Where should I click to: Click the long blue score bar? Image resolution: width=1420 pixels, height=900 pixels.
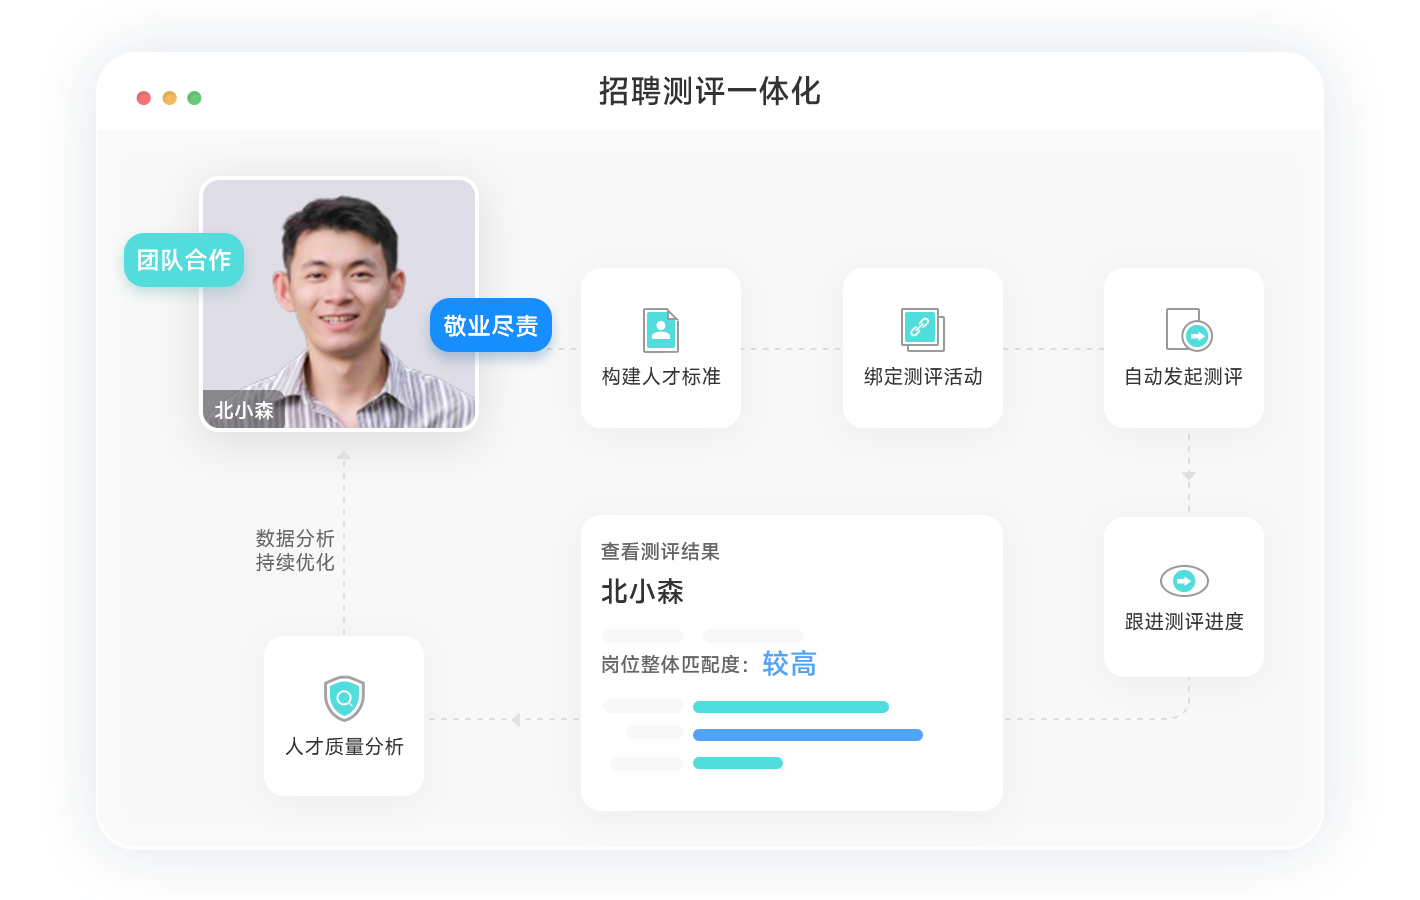click(x=808, y=734)
